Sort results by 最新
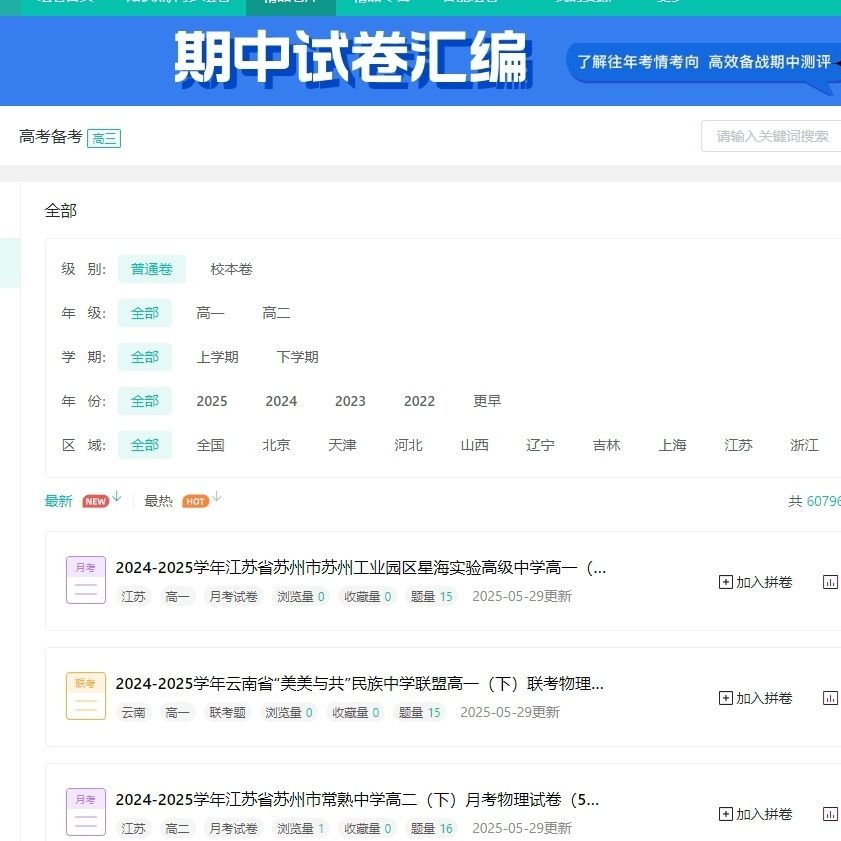Screen dimensions: 841x841 (58, 501)
